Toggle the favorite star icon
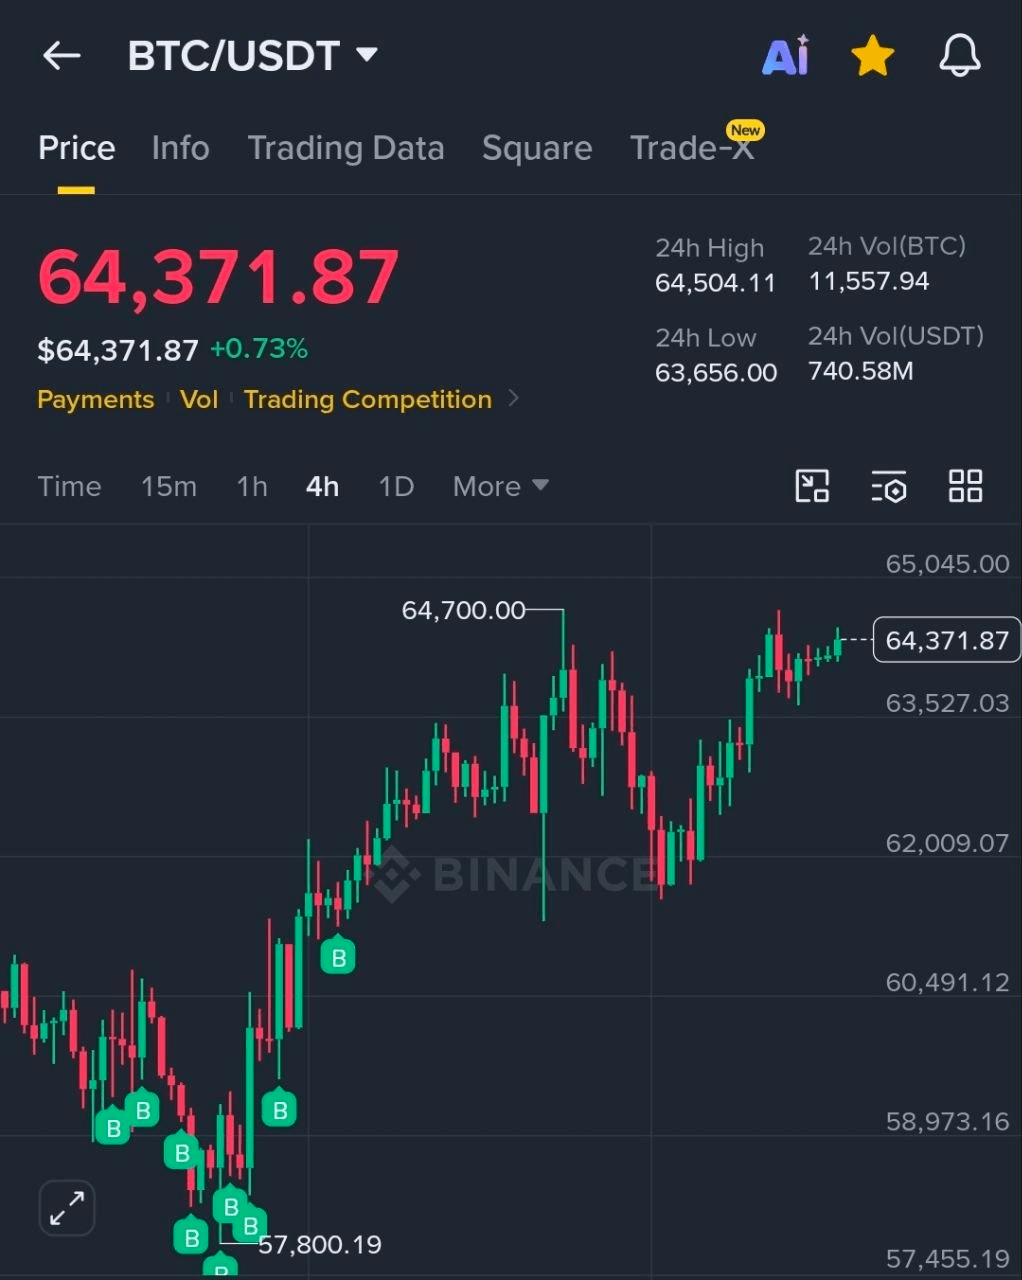The image size is (1022, 1280). [x=872, y=56]
